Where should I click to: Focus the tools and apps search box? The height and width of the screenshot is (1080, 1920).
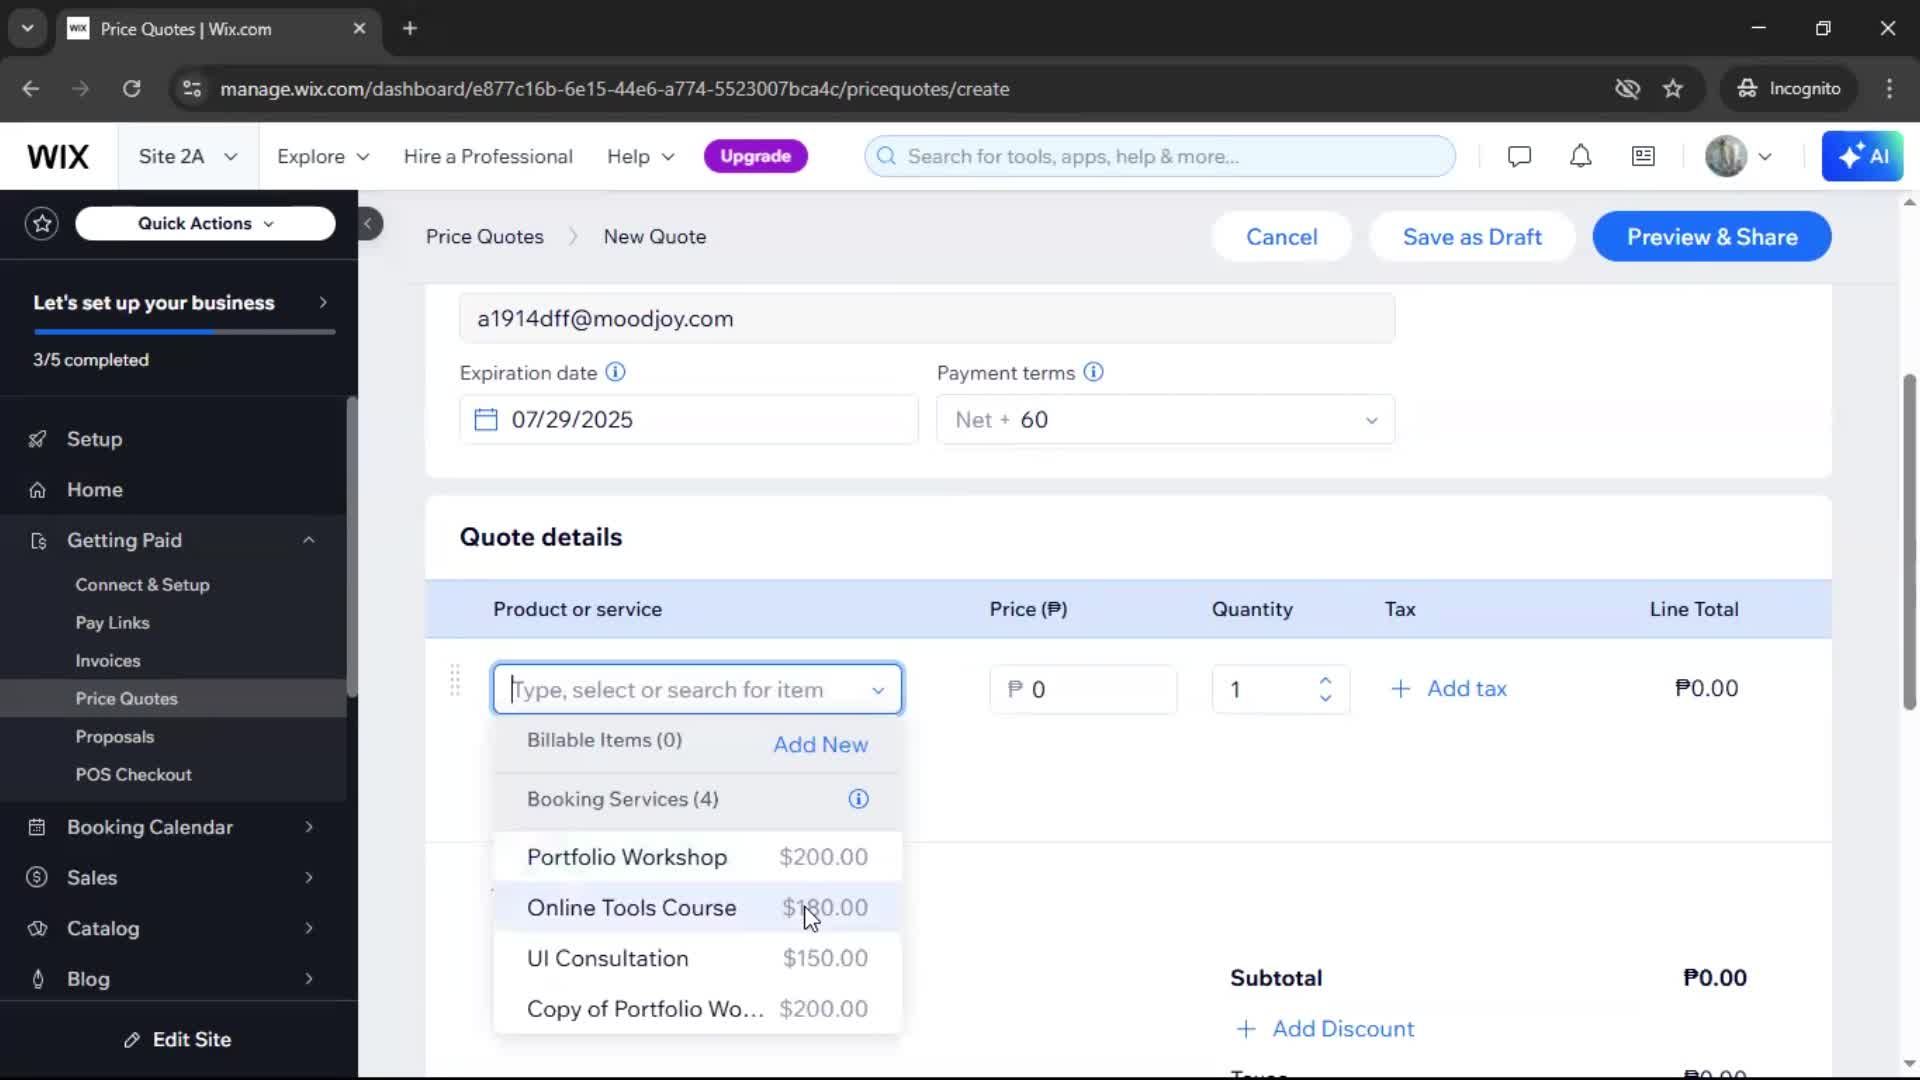pyautogui.click(x=1160, y=156)
